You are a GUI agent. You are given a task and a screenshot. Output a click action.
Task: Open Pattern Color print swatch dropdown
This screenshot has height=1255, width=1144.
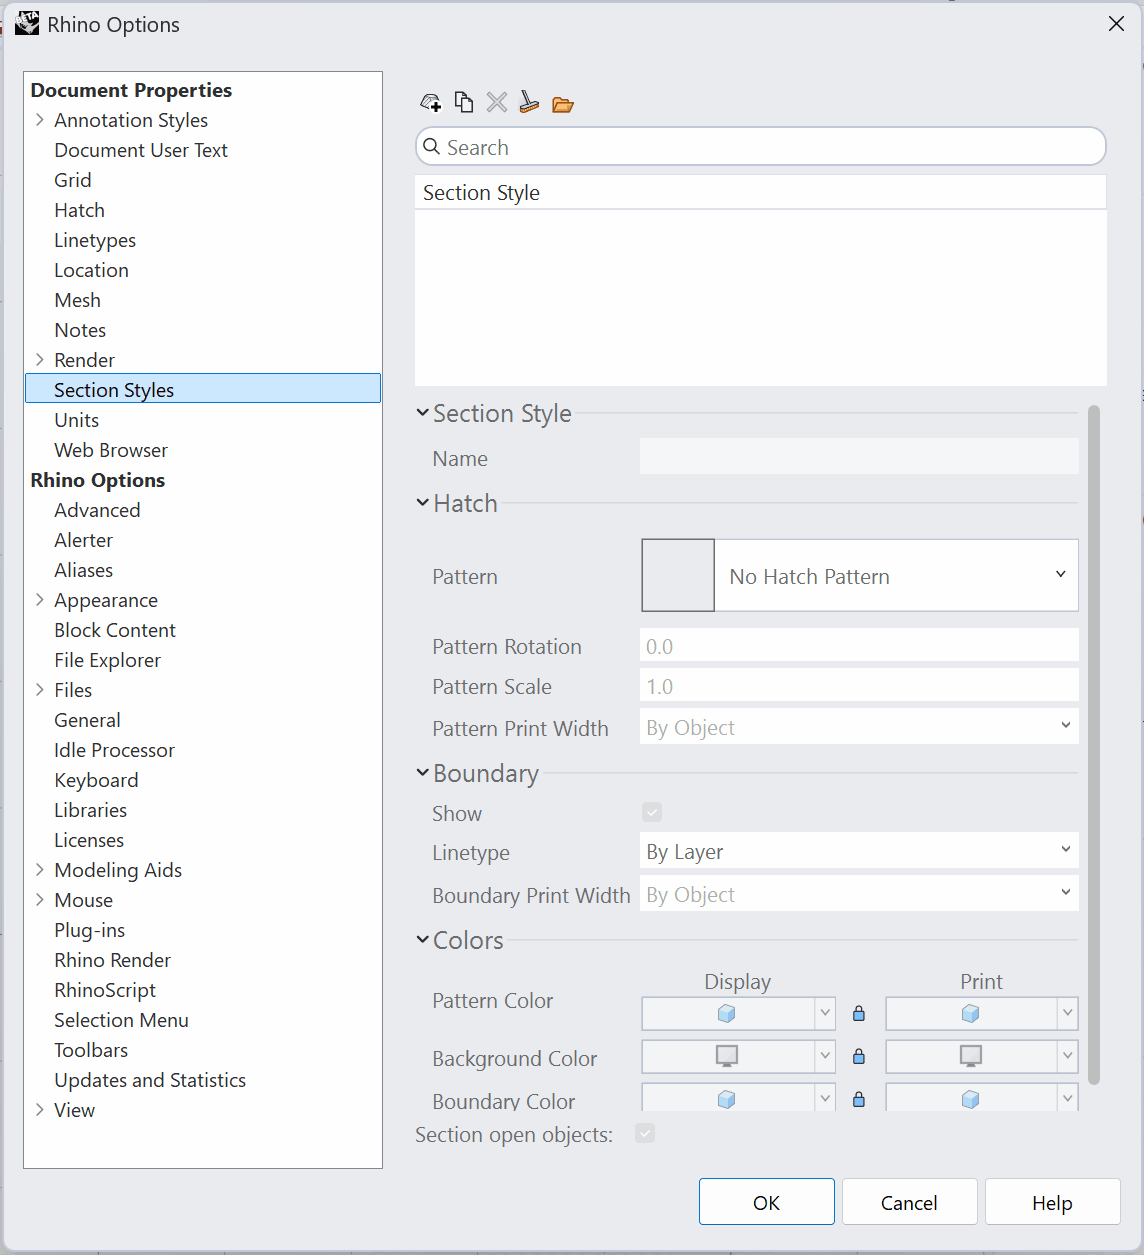(1068, 1014)
